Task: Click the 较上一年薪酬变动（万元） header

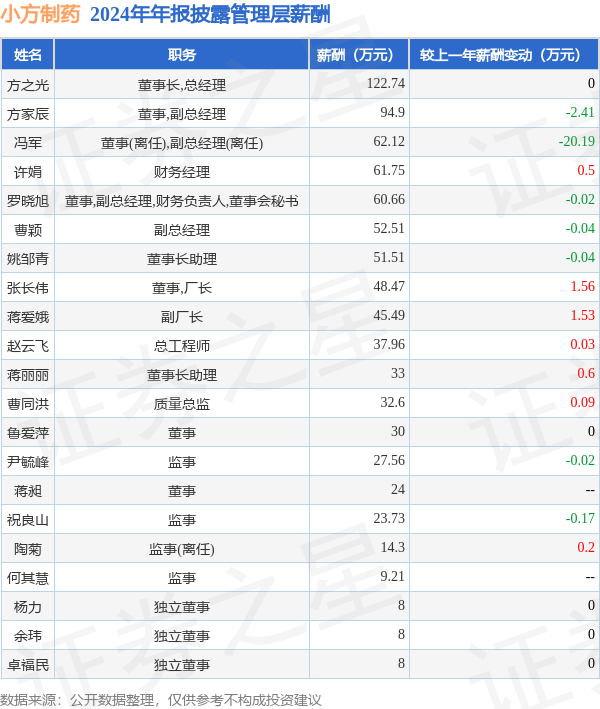Action: (x=504, y=55)
